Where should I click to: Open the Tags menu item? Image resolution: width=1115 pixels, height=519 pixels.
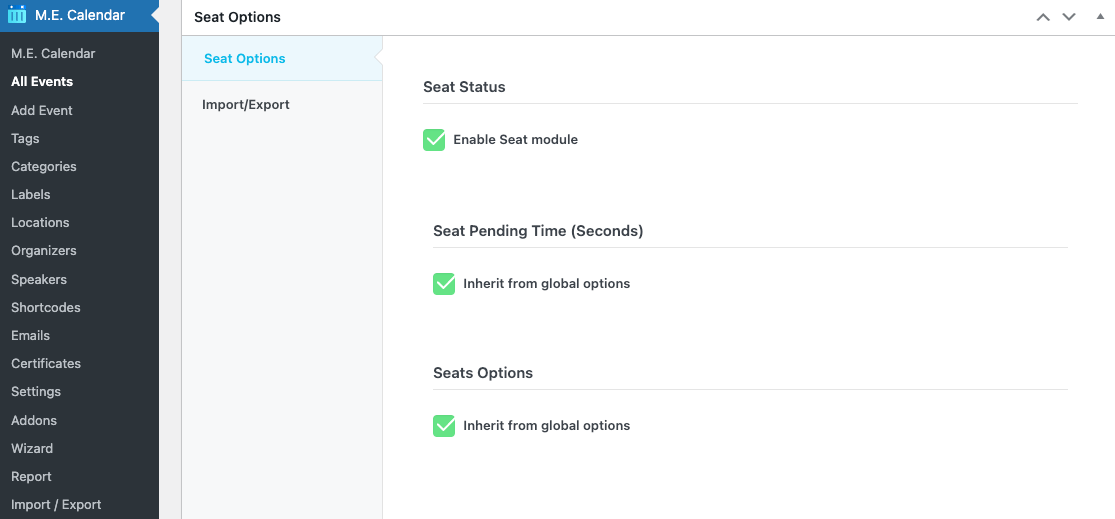click(25, 139)
